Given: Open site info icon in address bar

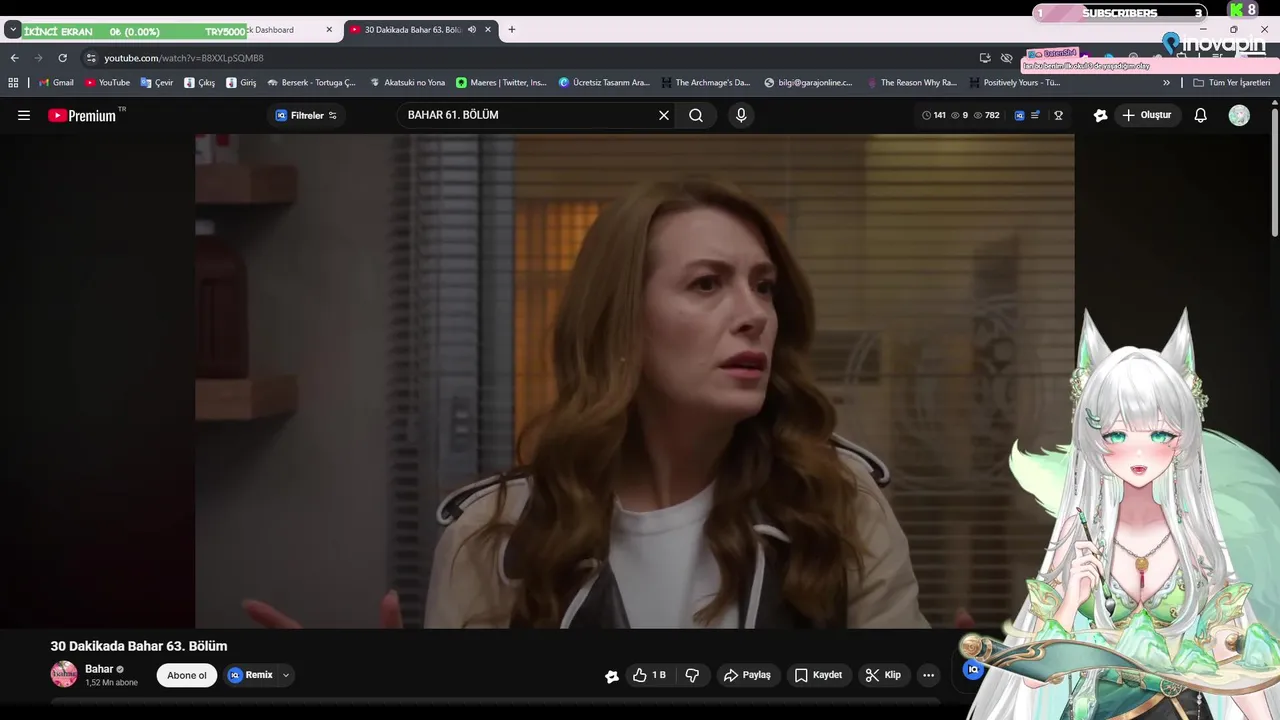Looking at the screenshot, I should point(91,58).
